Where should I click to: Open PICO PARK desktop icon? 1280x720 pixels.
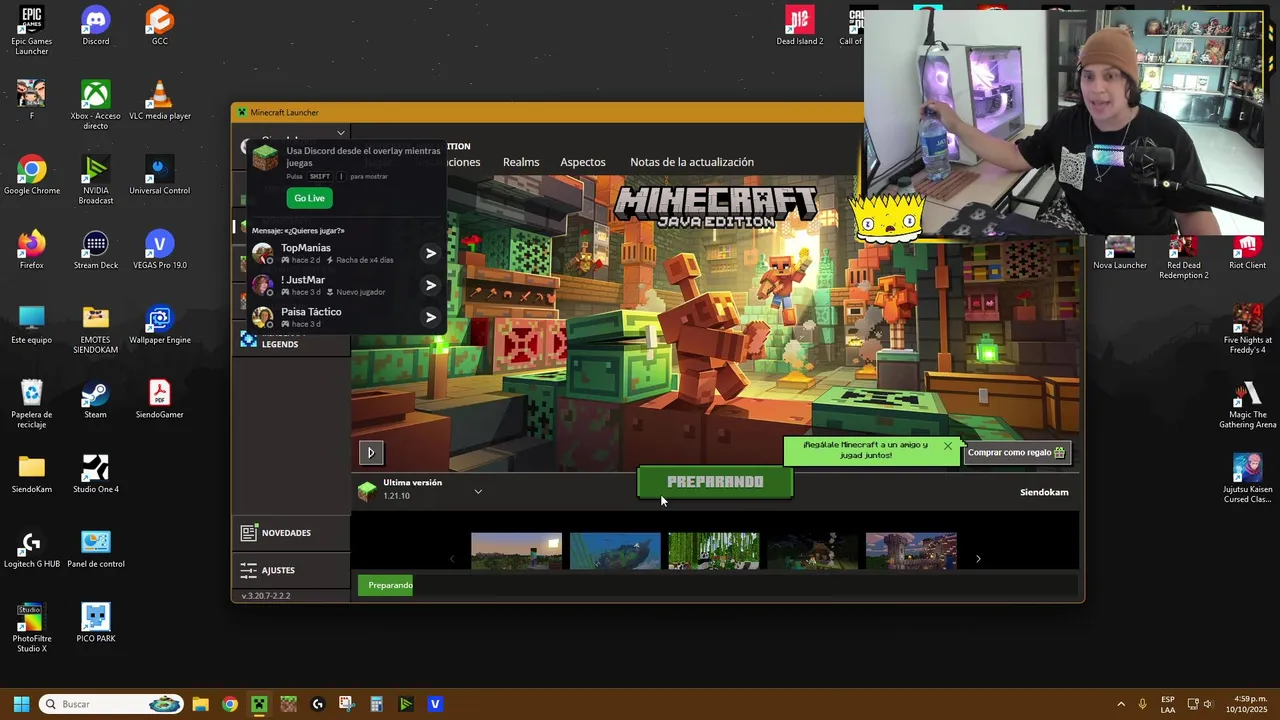[95, 623]
